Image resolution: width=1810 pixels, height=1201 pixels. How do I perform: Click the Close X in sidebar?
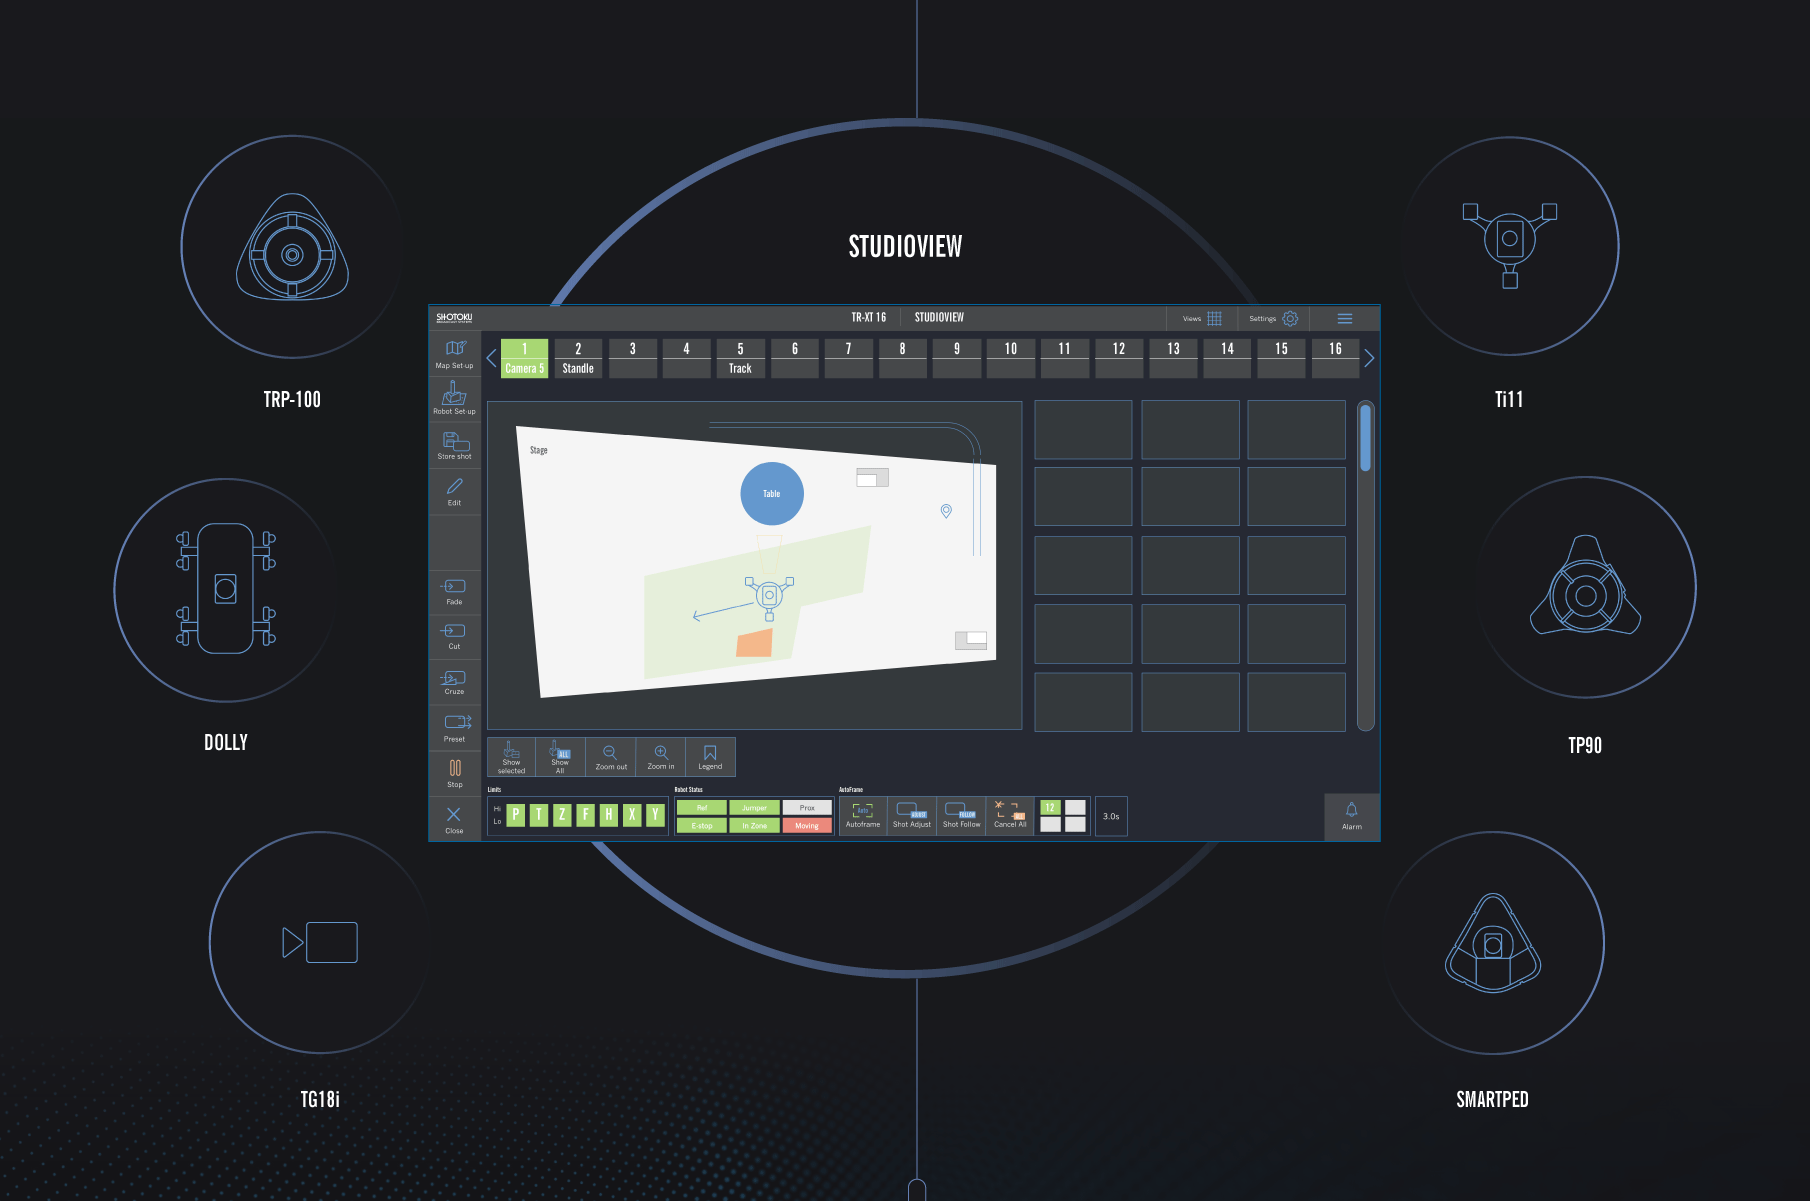pyautogui.click(x=454, y=819)
